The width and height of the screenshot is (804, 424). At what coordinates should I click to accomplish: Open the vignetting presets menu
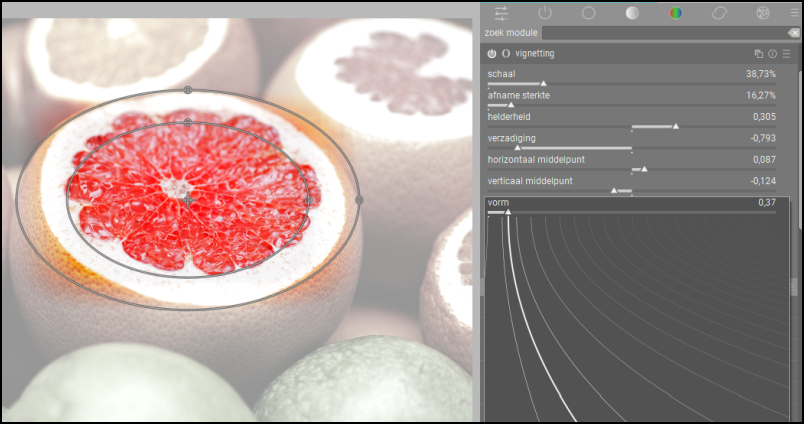(x=787, y=54)
